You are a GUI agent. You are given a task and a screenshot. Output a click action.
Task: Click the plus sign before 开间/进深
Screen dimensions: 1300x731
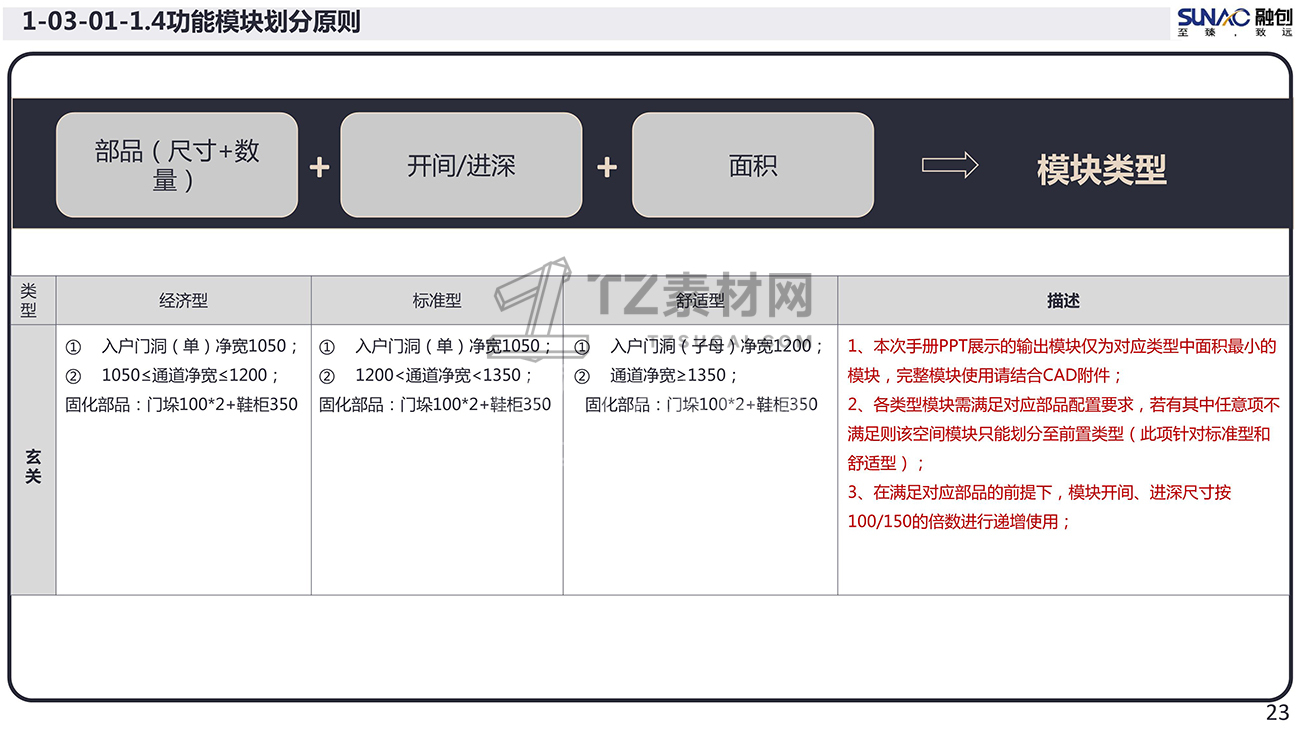[x=319, y=166]
